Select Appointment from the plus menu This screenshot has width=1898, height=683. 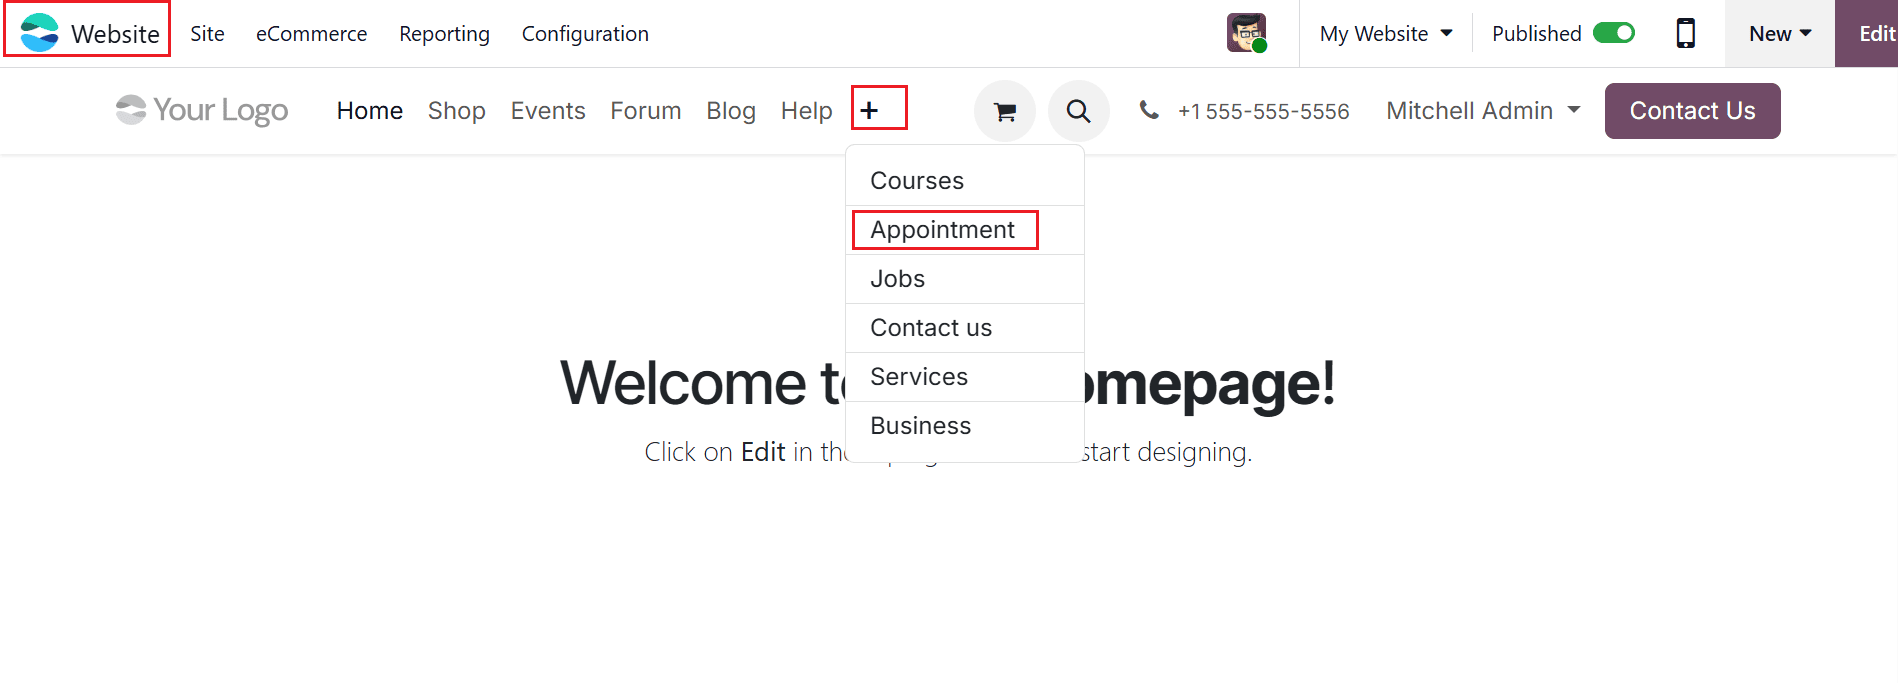(x=943, y=229)
